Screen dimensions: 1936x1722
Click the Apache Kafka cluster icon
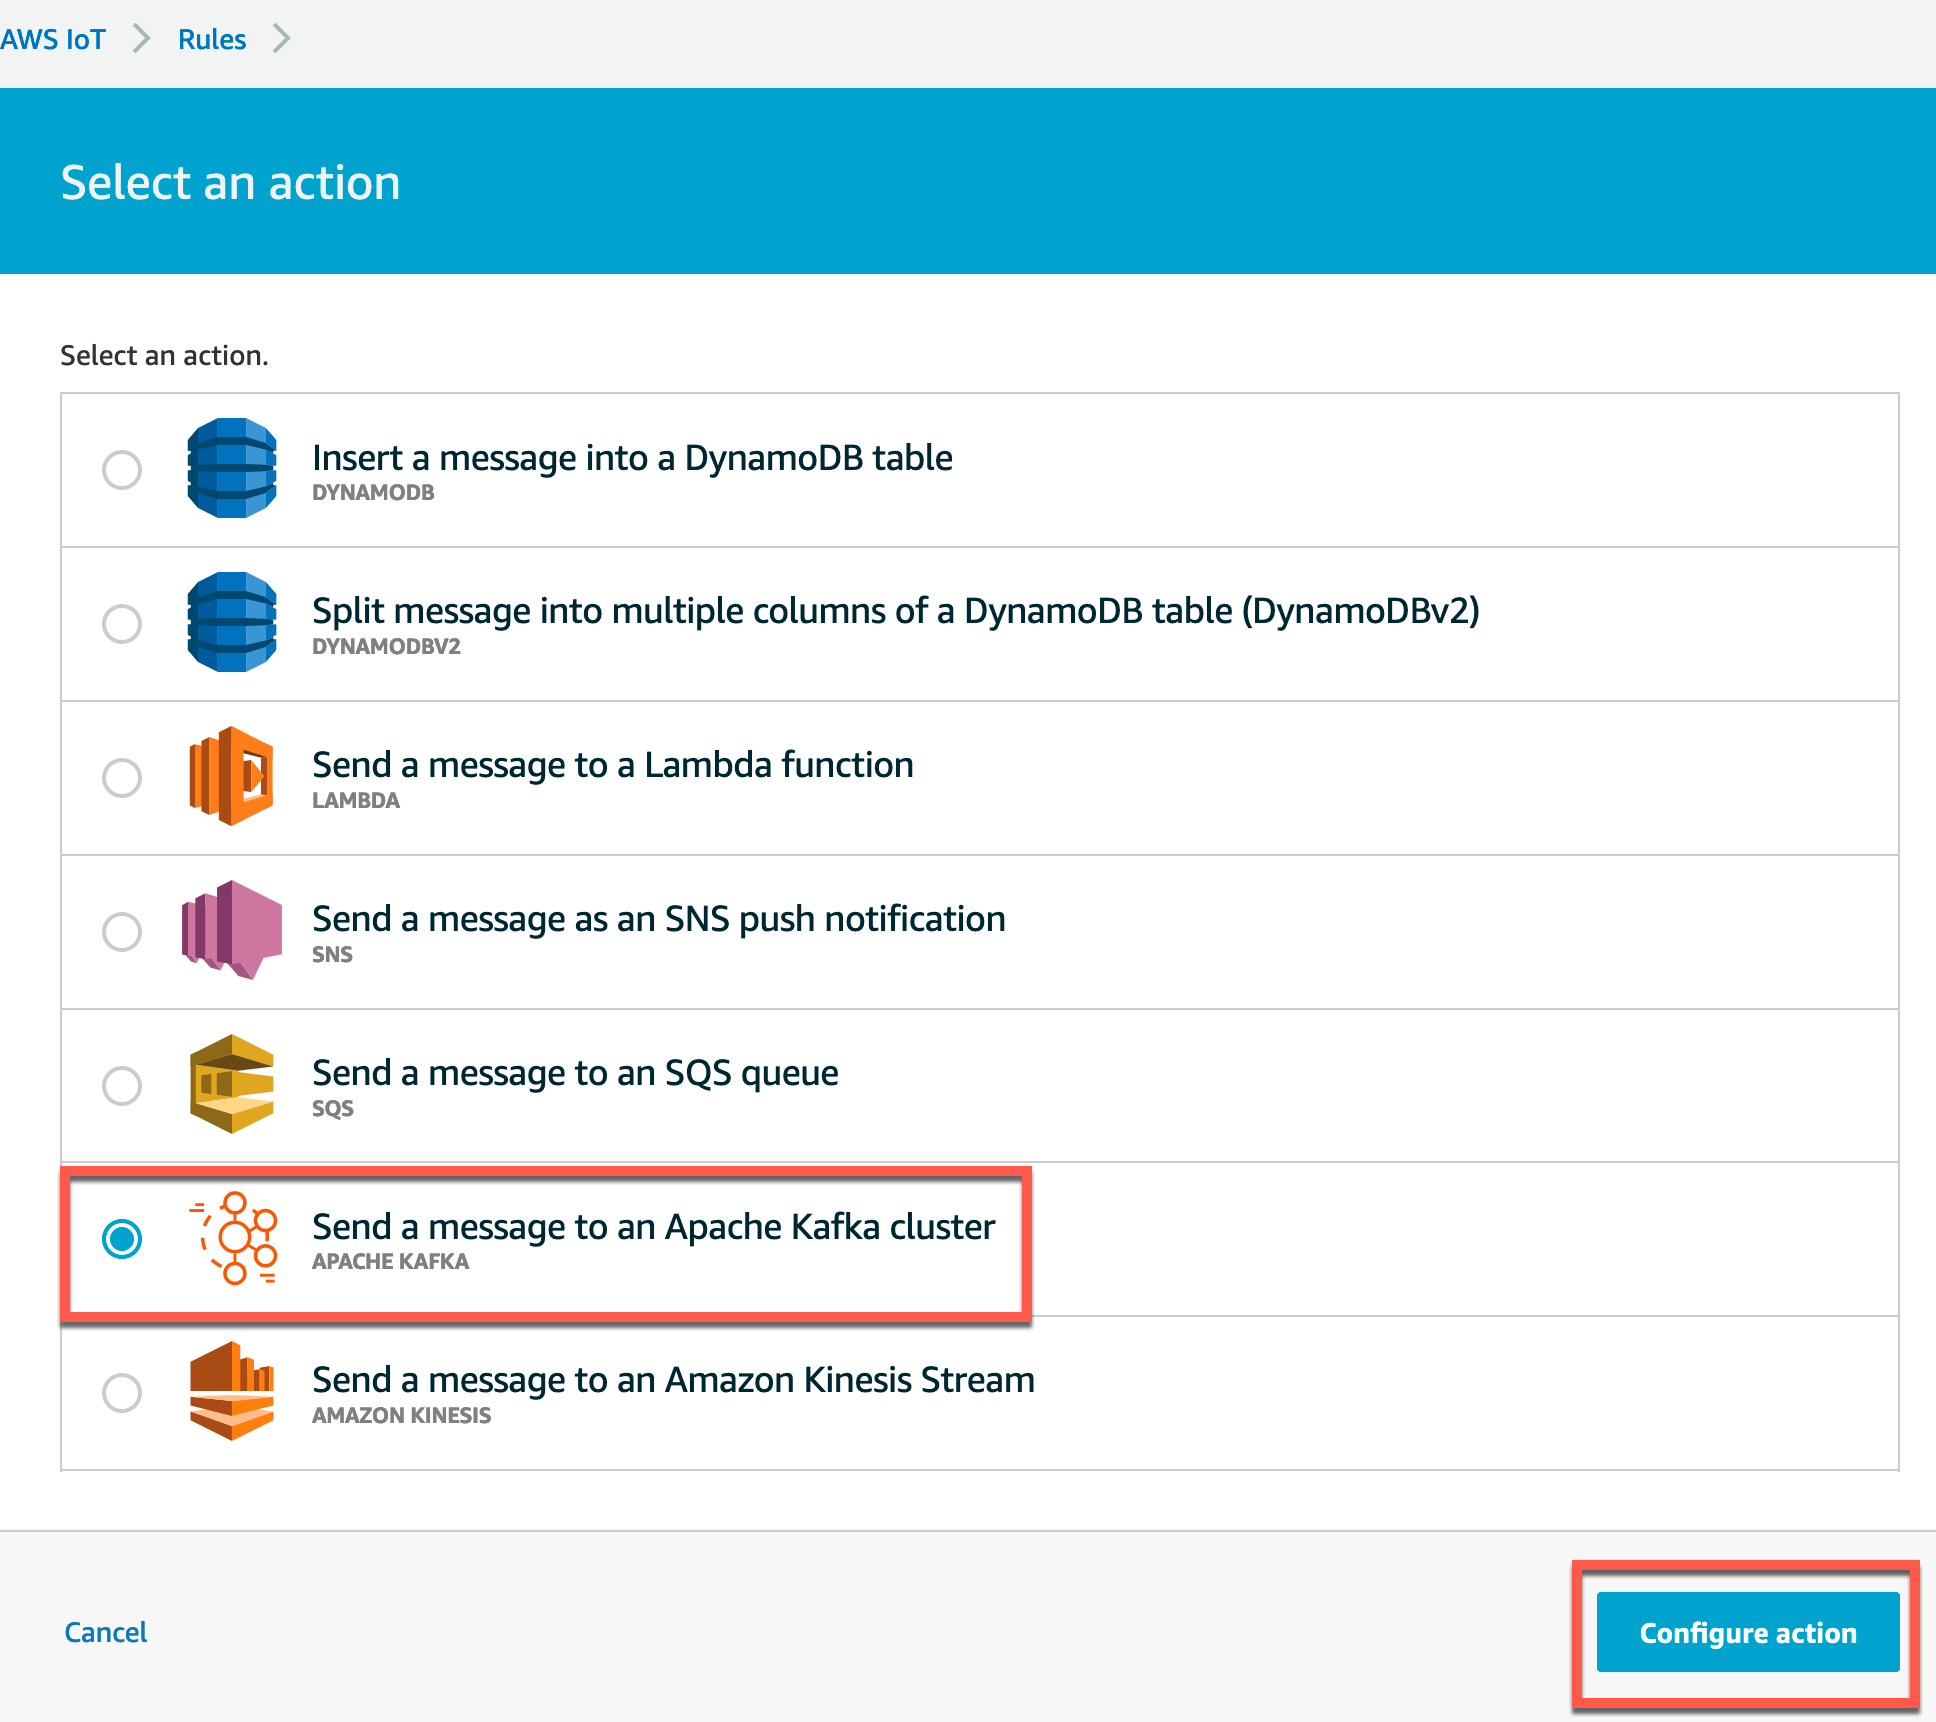coord(234,1238)
